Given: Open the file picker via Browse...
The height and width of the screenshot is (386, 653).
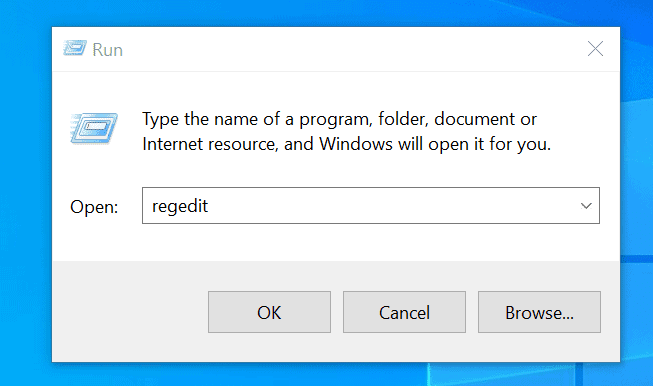Looking at the screenshot, I should [x=539, y=312].
